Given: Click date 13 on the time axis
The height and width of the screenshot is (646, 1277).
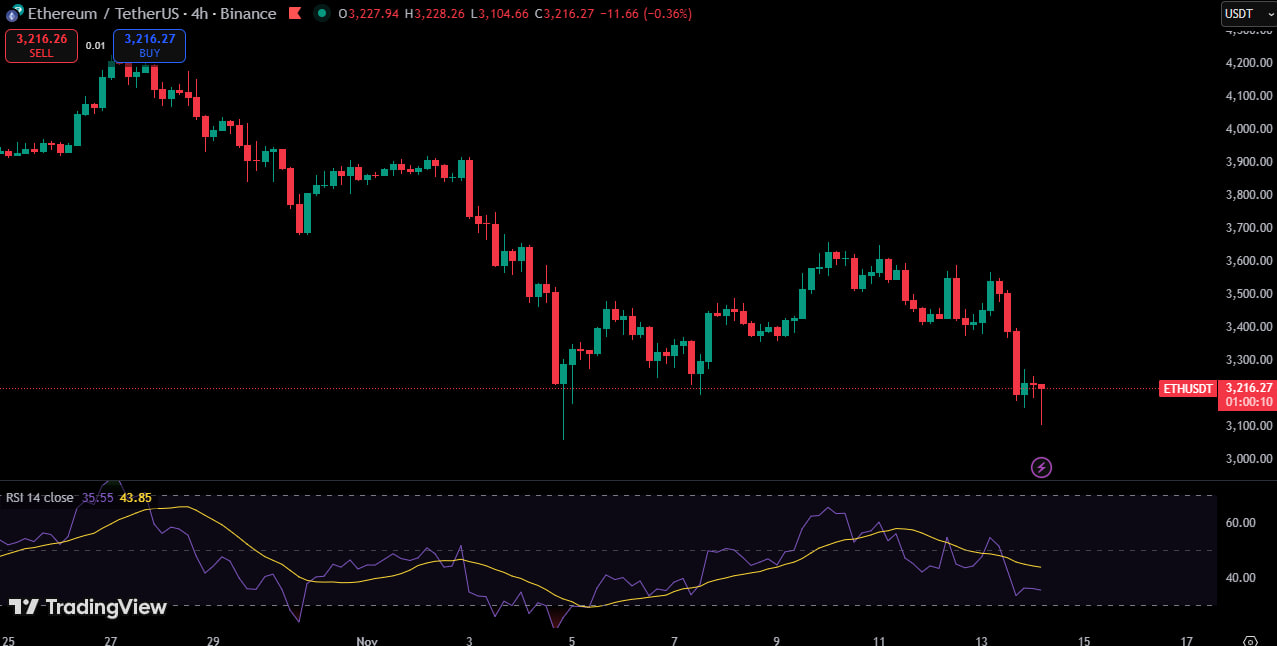Looking at the screenshot, I should (981, 640).
